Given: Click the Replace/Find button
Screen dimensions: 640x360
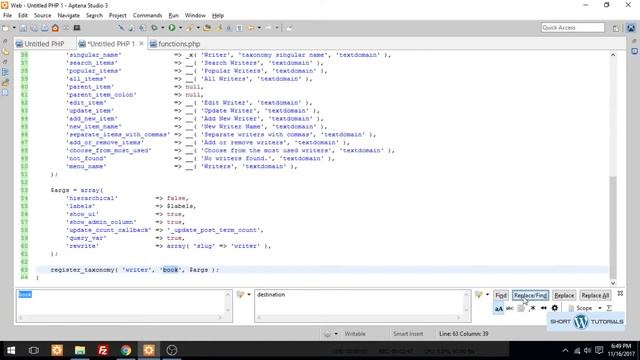Looking at the screenshot, I should (x=530, y=295).
